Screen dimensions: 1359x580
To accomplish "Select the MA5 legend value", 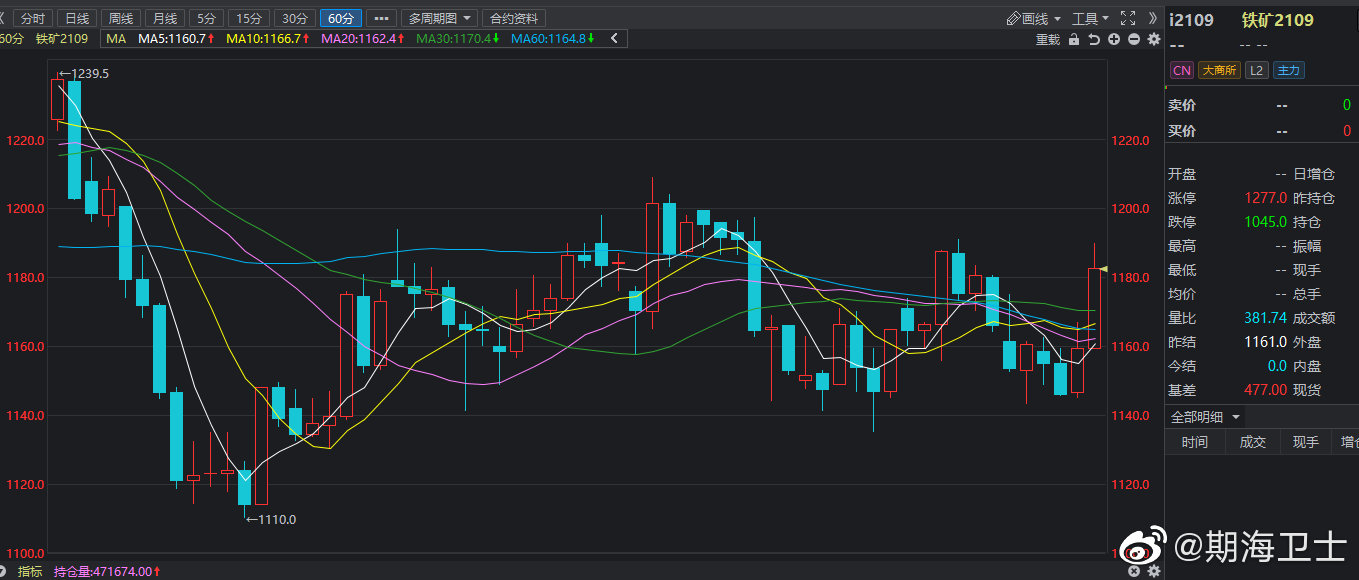I will click(176, 39).
